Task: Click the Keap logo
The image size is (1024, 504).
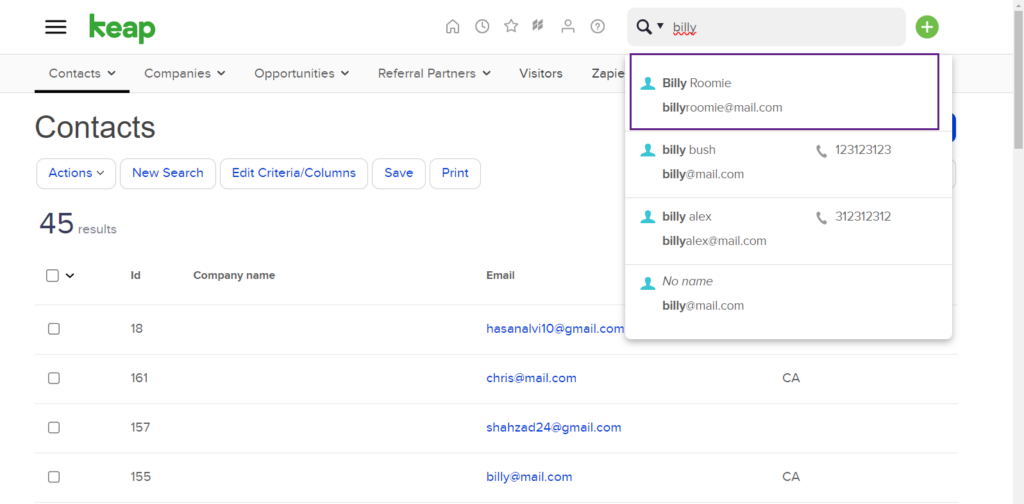Action: (122, 28)
